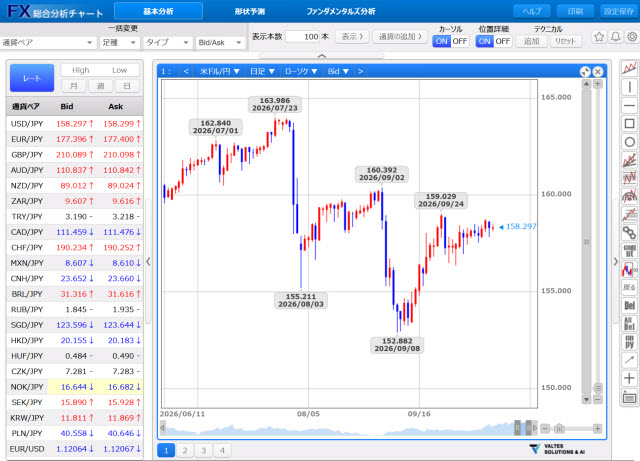Screen dimensions: 640x461
Task: Open the 通貨ペア batch dropdown
Action: (x=48, y=42)
